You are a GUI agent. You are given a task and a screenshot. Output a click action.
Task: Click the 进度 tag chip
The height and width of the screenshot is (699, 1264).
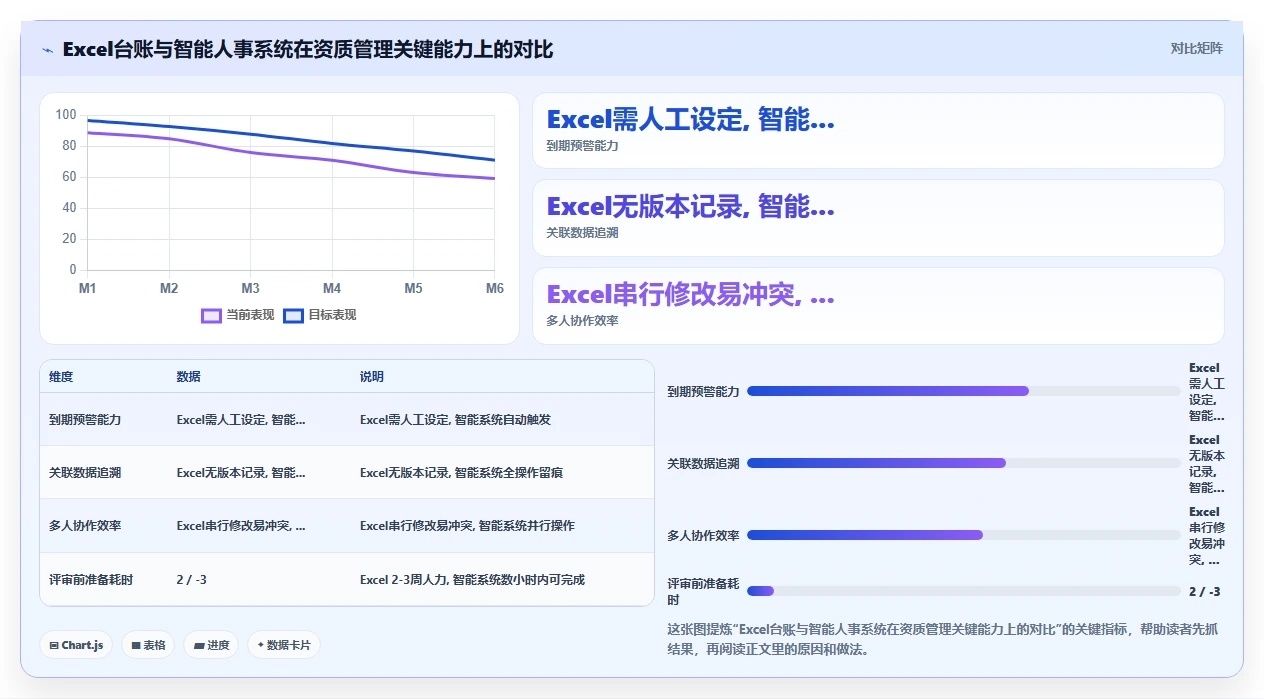(211, 645)
